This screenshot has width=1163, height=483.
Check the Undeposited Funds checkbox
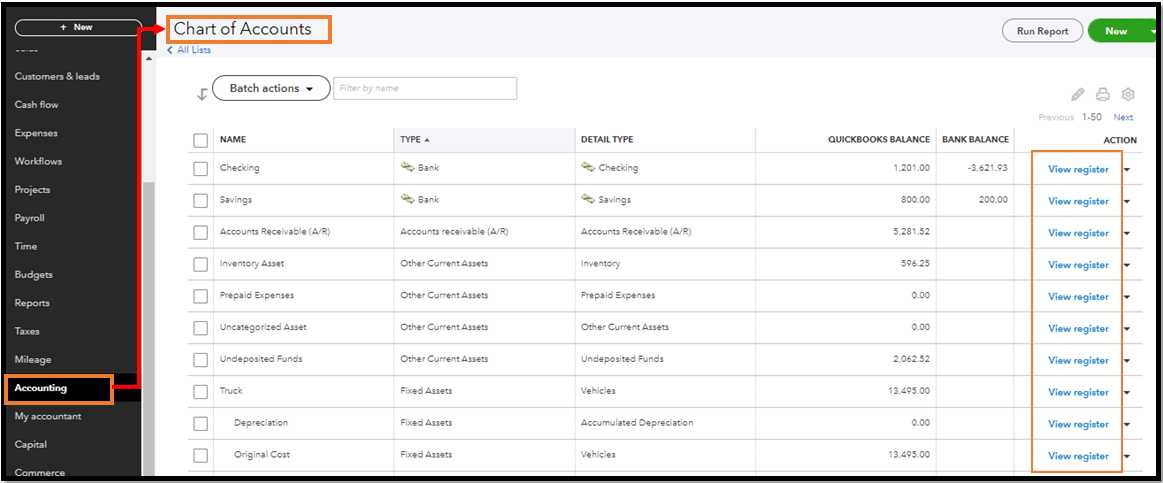point(200,361)
